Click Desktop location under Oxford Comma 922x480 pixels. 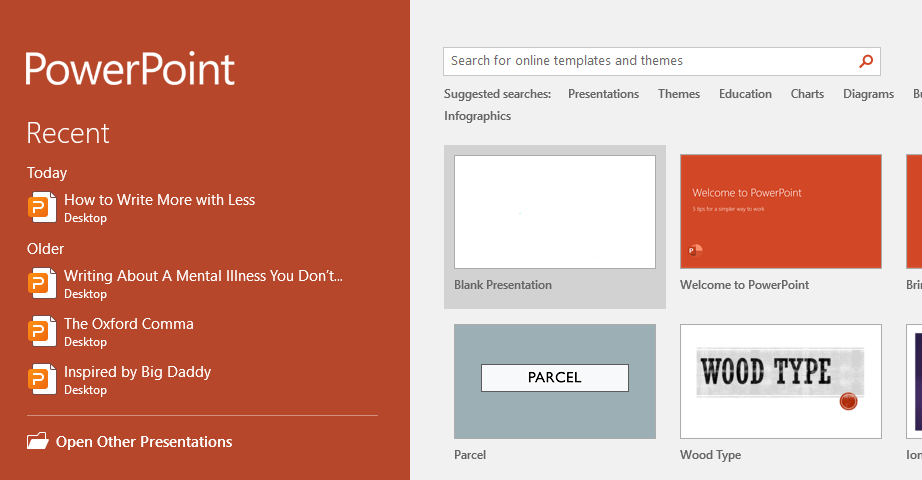pos(85,342)
